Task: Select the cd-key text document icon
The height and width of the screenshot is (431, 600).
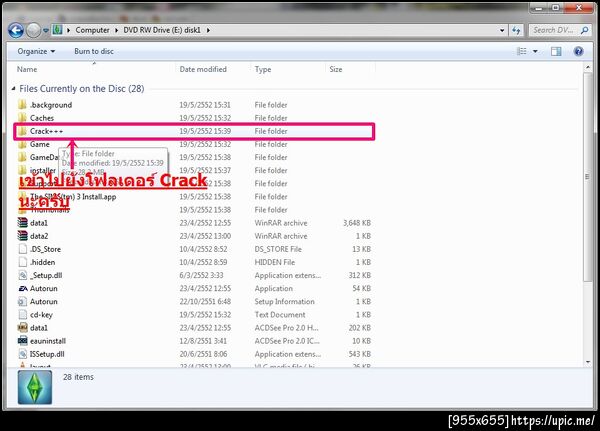Action: pyautogui.click(x=23, y=315)
